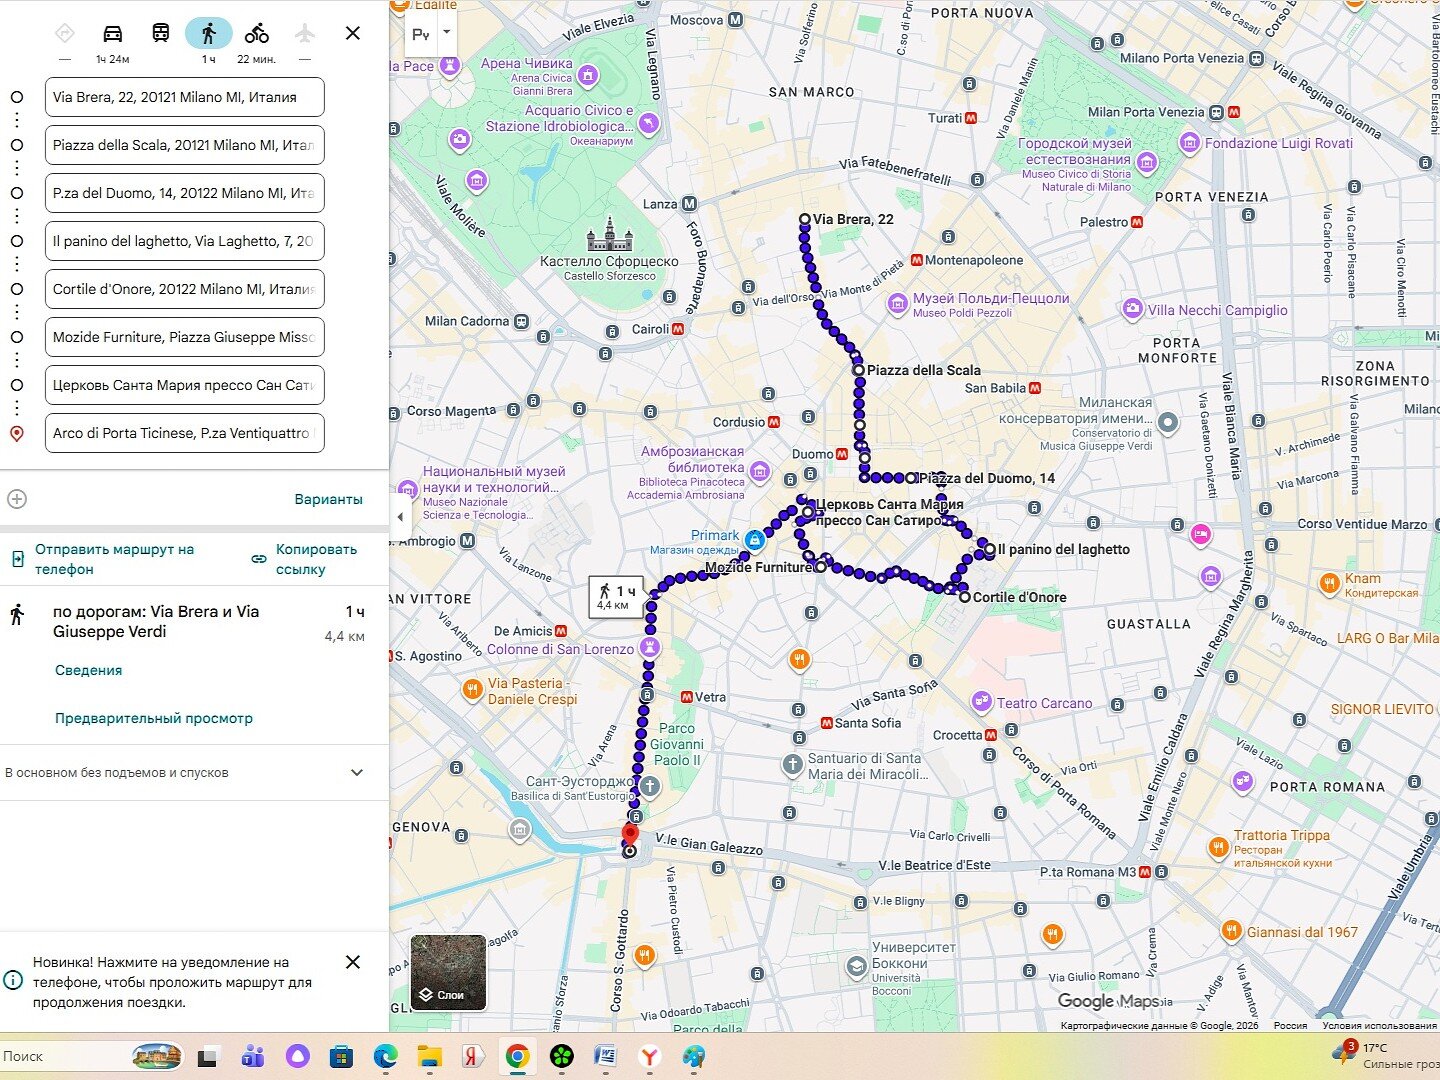Click the Museo Poldi Pezzoli marker icon
The height and width of the screenshot is (1080, 1440).
click(897, 303)
